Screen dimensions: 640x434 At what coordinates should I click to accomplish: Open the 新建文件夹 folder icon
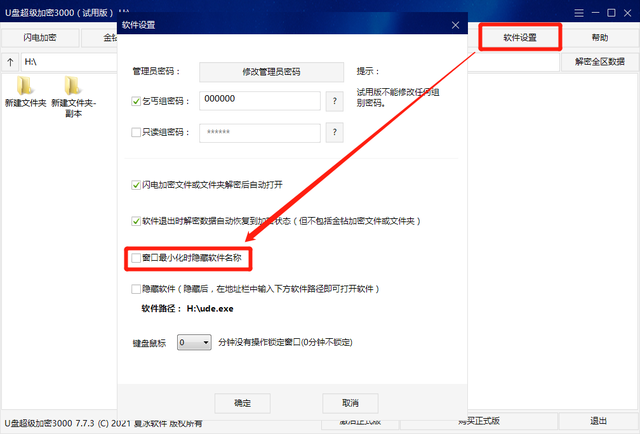click(x=25, y=85)
